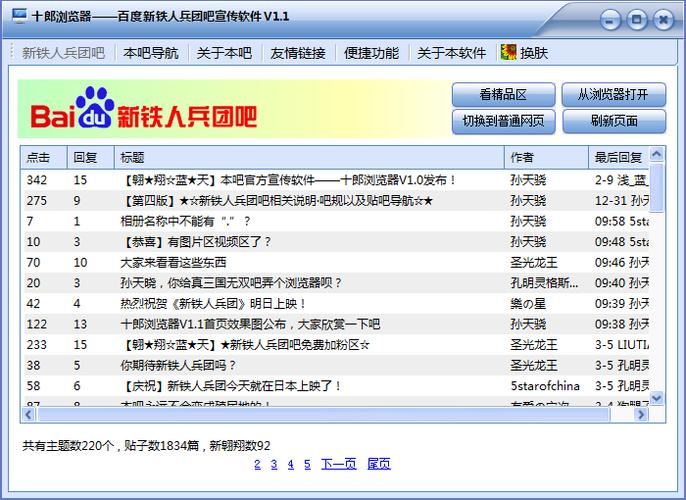
Task: Sort by the 标题 column header
Action: tap(309, 157)
